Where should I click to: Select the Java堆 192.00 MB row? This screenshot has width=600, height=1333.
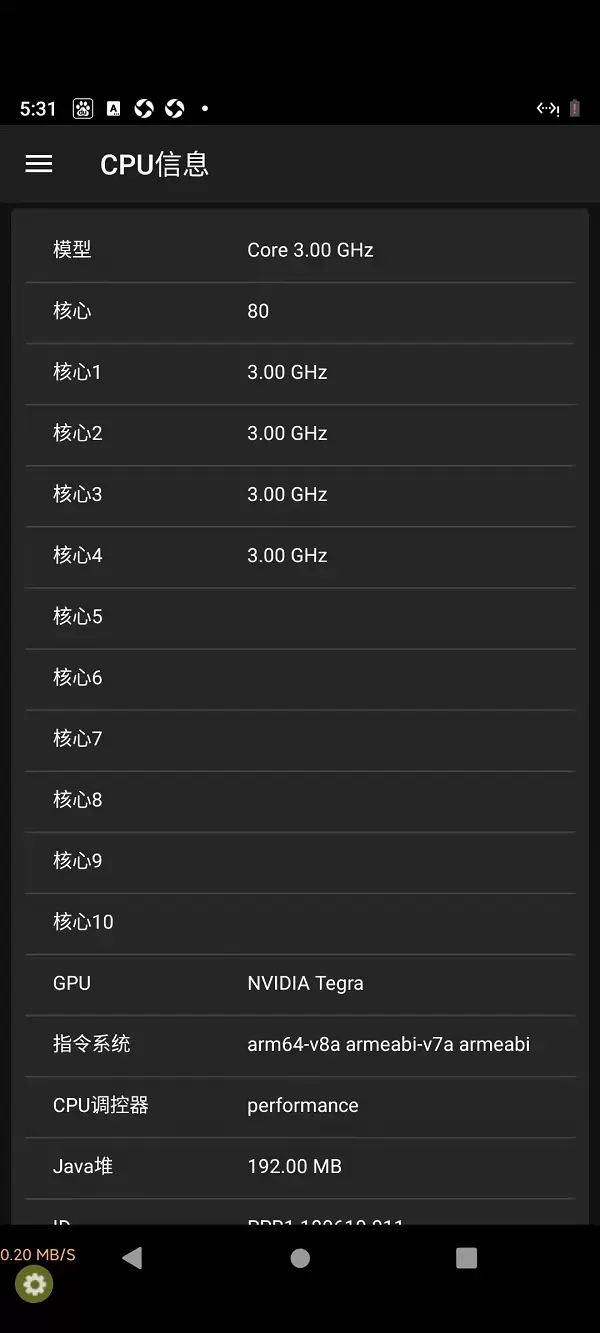pyautogui.click(x=300, y=1166)
